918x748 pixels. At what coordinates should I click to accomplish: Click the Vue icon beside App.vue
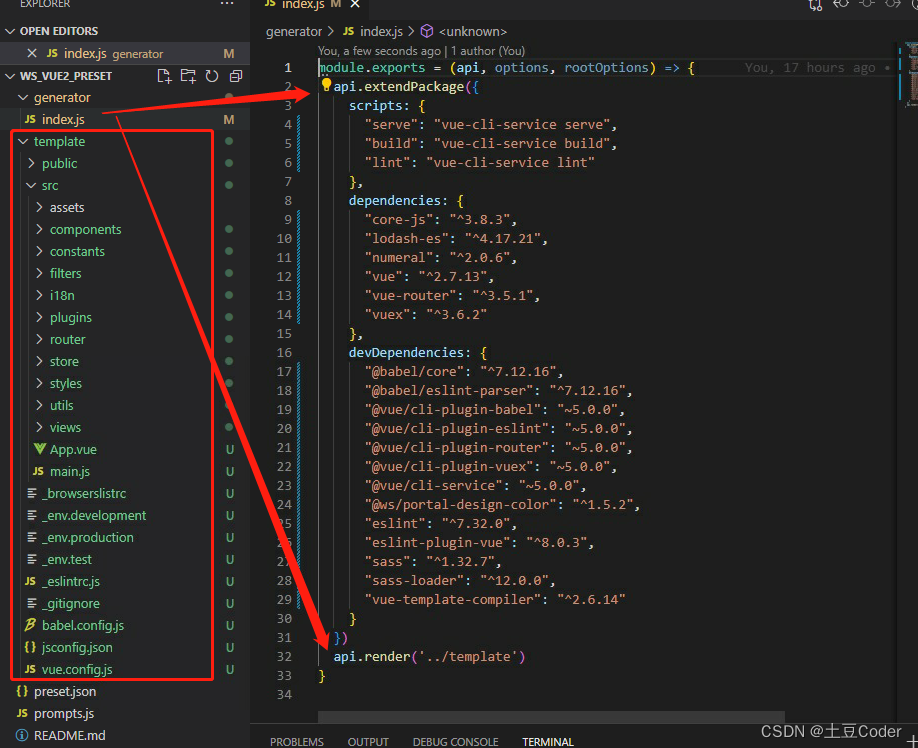(39, 449)
